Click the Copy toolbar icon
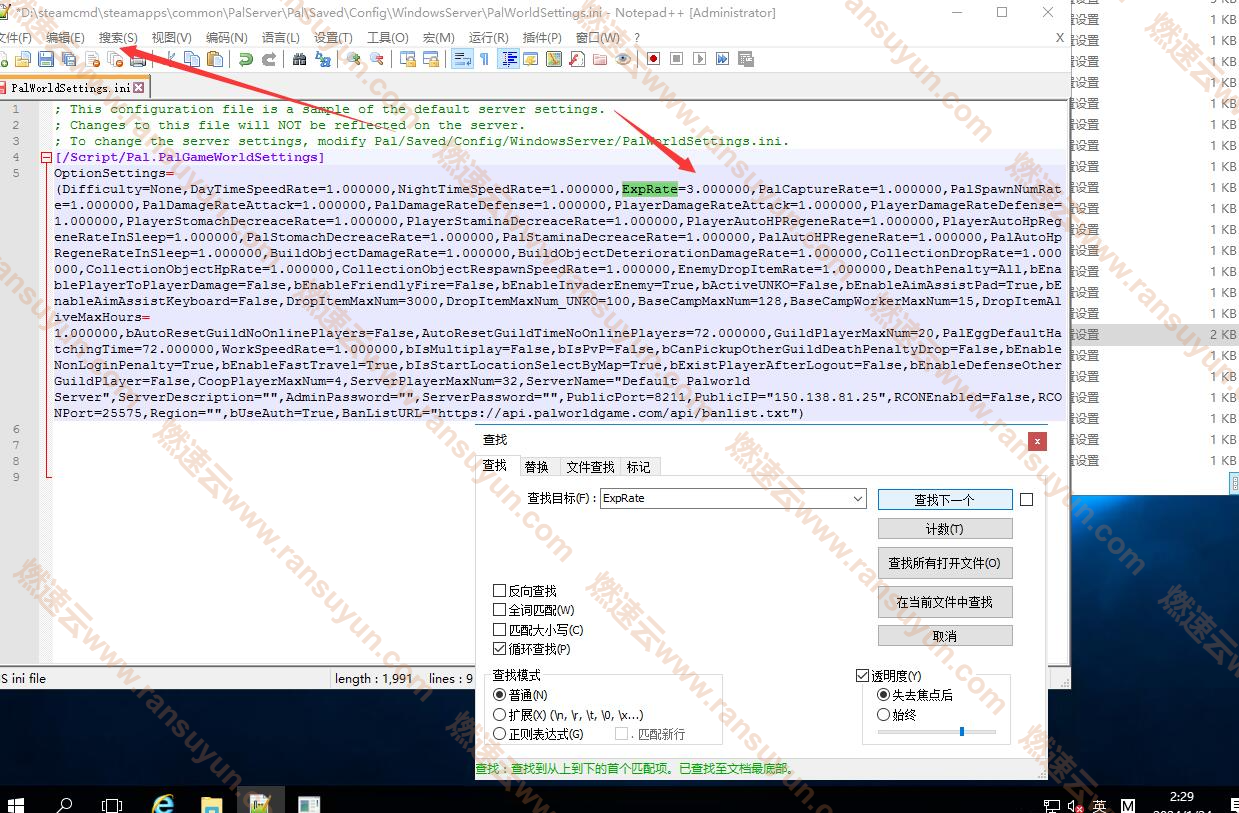The height and width of the screenshot is (813, 1239). pyautogui.click(x=193, y=59)
